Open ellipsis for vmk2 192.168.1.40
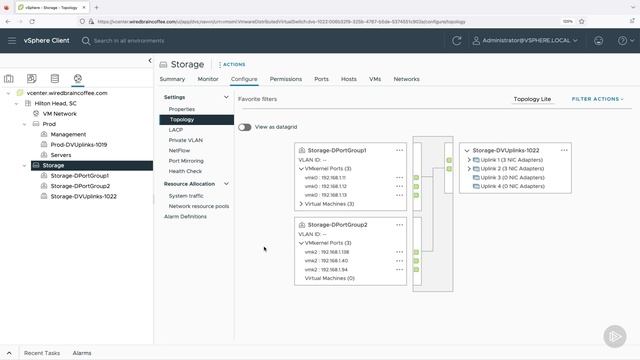 point(399,261)
